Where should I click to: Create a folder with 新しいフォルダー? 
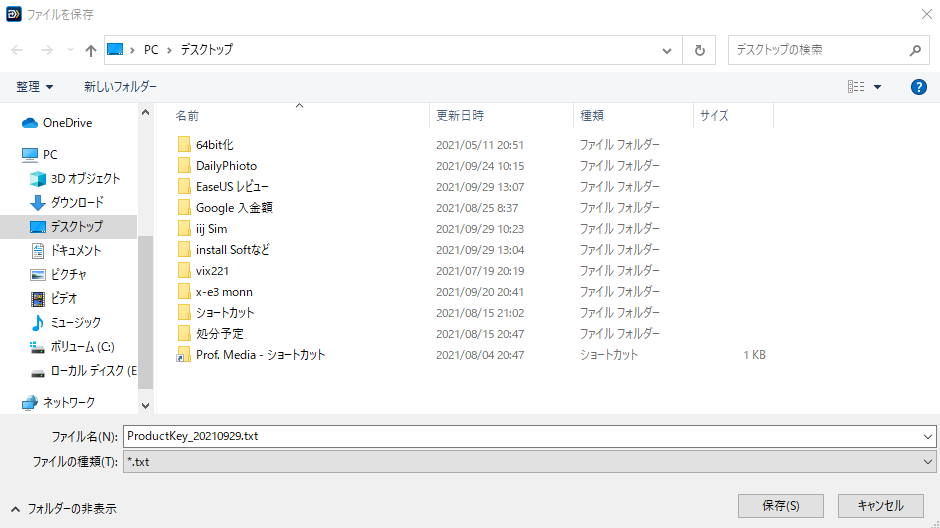click(x=120, y=87)
